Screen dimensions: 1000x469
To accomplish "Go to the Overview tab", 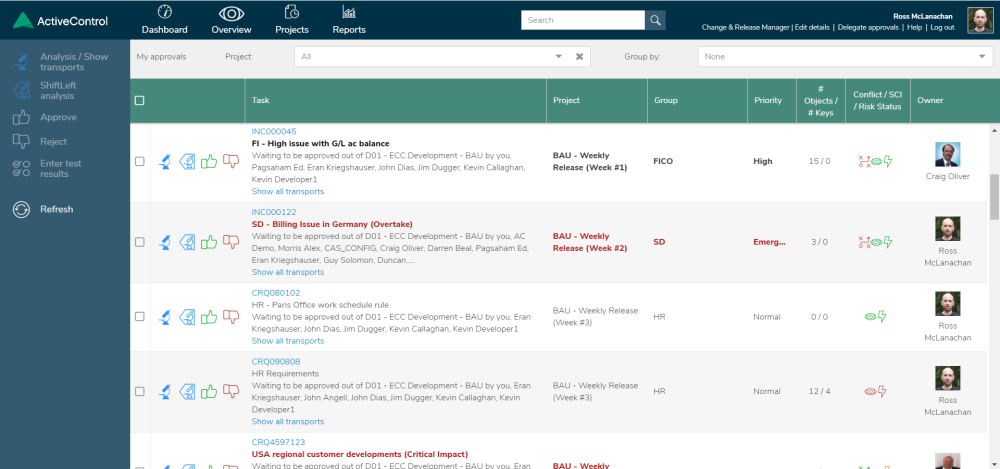I will [232, 20].
